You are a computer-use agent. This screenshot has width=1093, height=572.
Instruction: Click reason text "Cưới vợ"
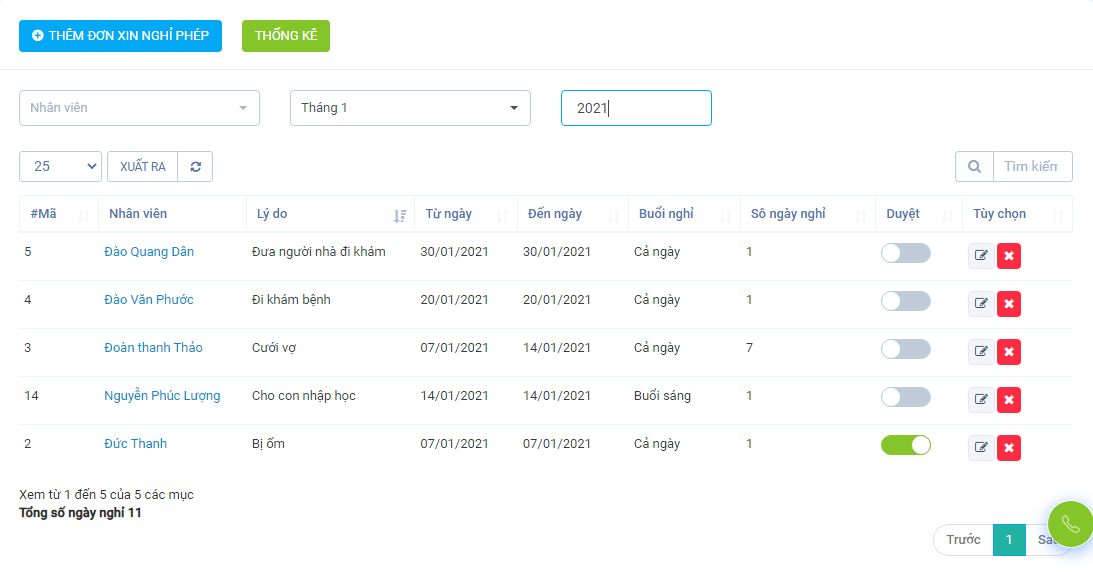click(274, 348)
